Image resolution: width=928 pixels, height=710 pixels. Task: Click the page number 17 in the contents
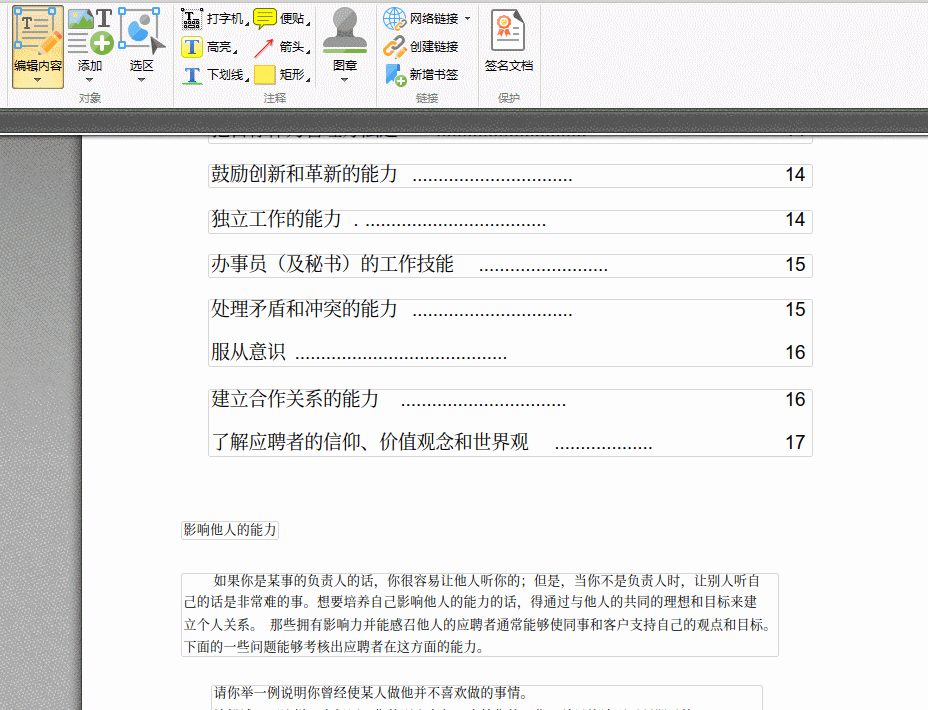coord(795,441)
